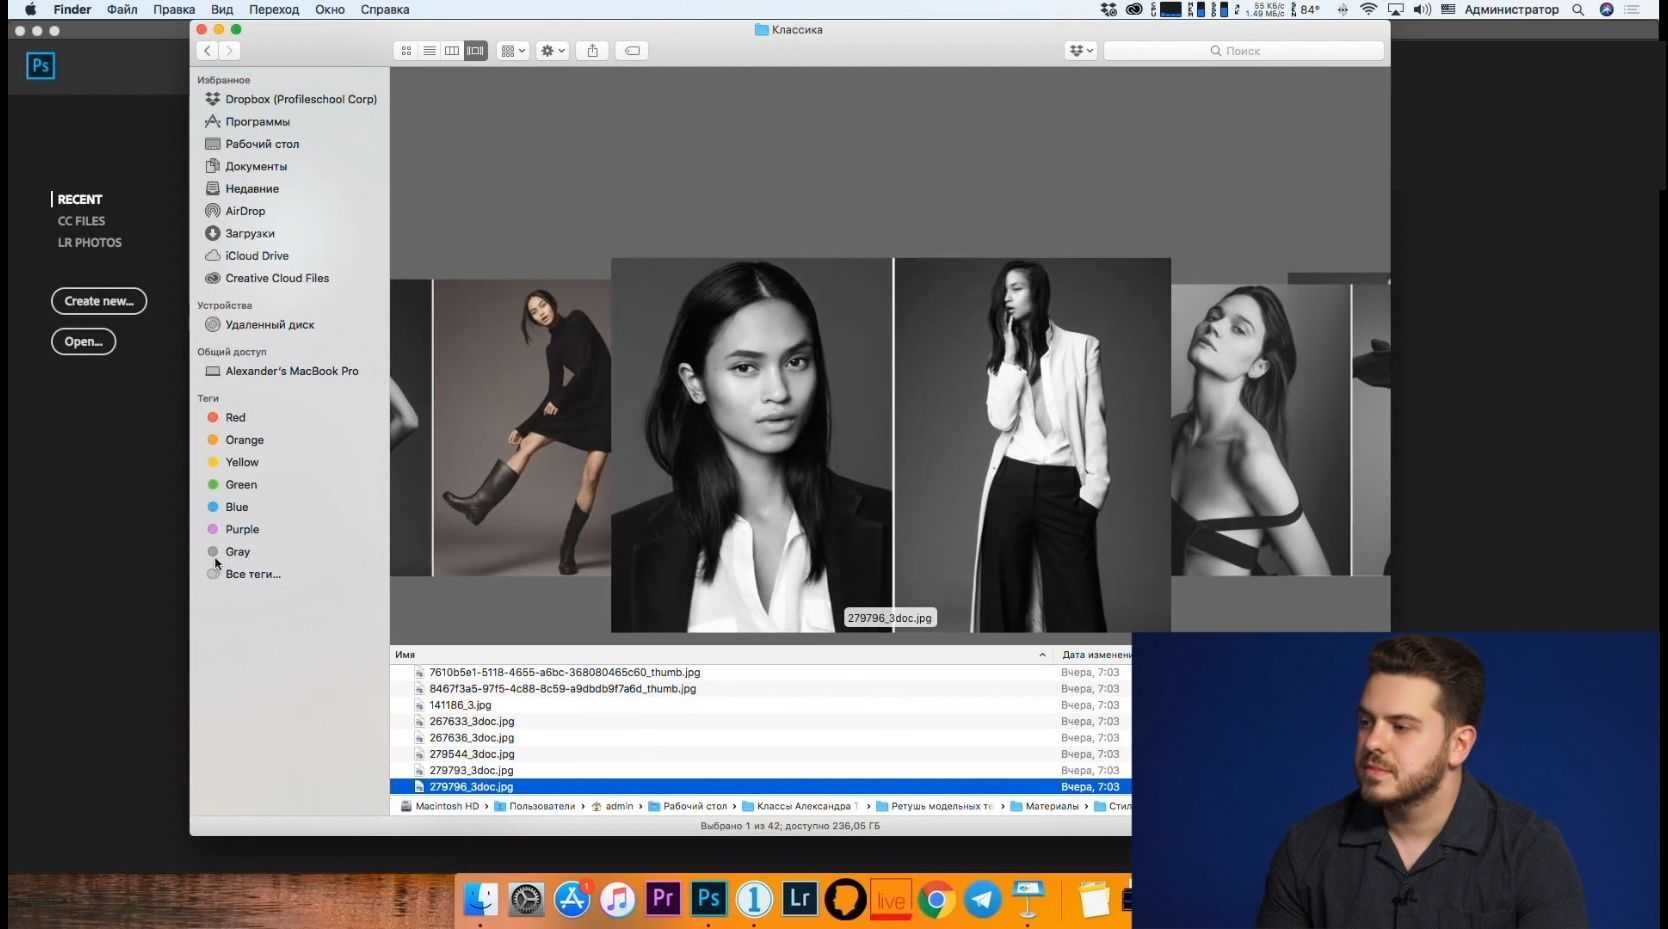Open the Файл menu

[x=122, y=10]
